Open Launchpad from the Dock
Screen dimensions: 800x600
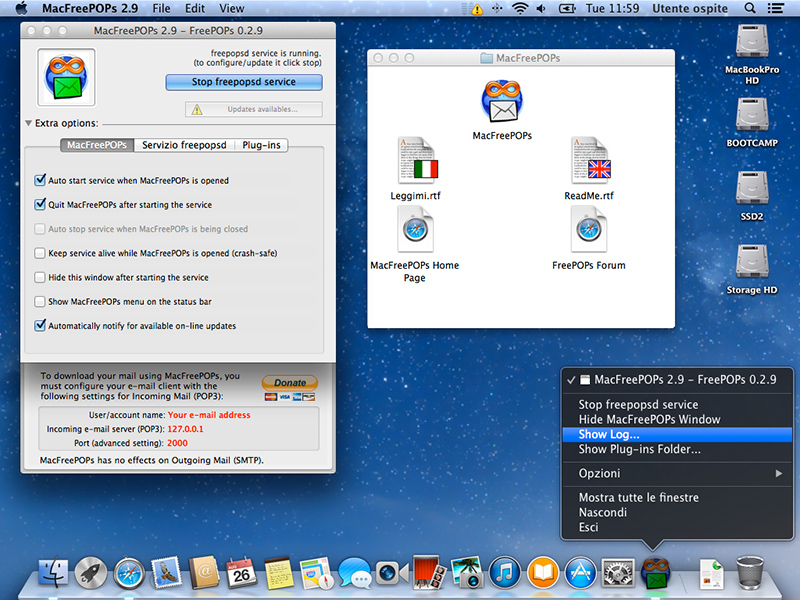click(x=91, y=573)
